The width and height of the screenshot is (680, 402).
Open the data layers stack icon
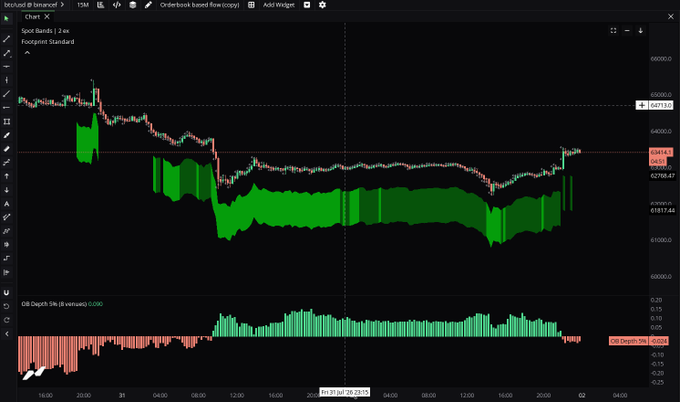click(133, 5)
